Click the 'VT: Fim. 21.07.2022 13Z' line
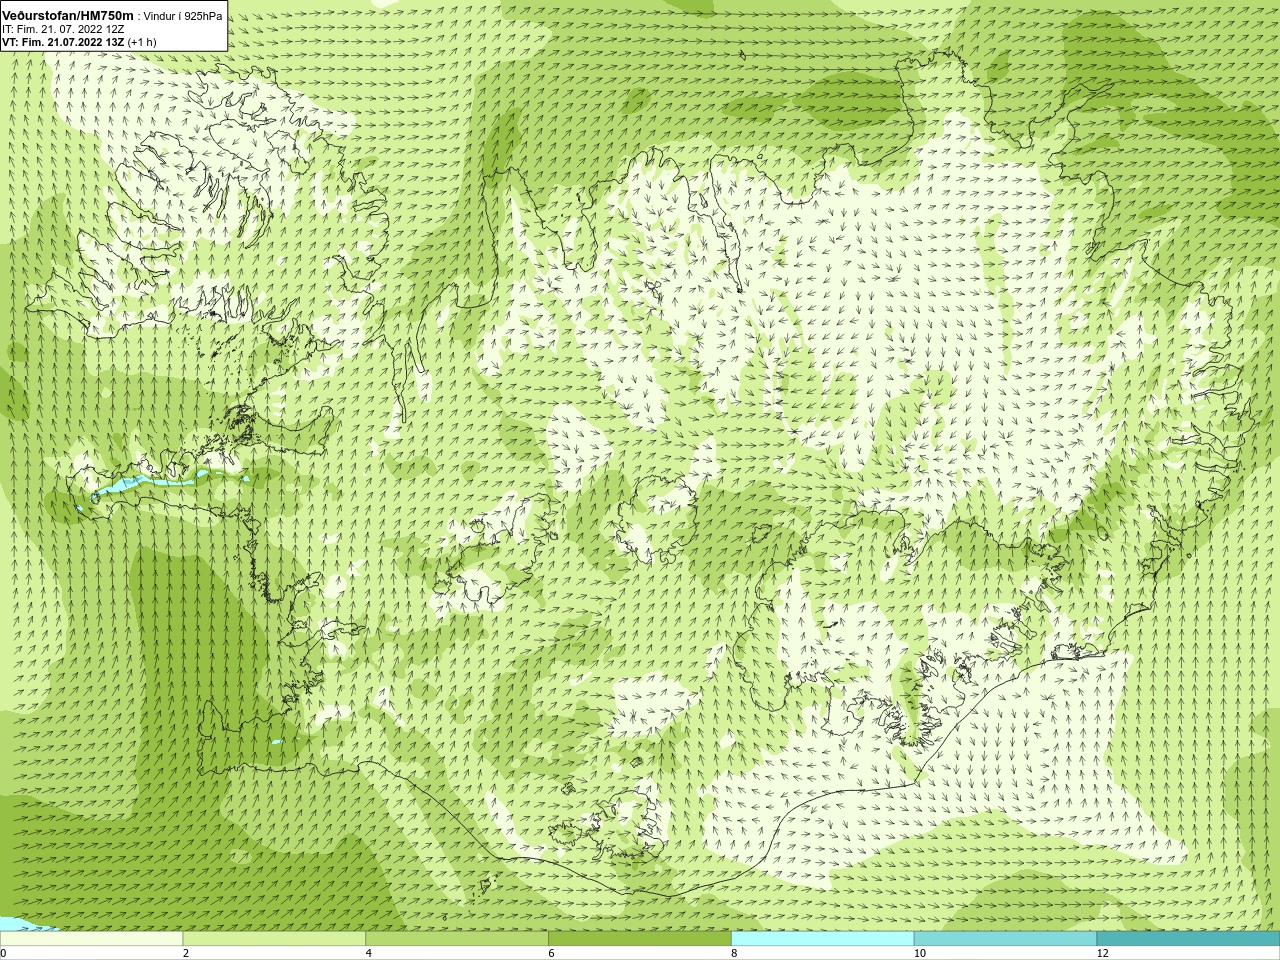Viewport: 1280px width, 960px height. [x=63, y=42]
